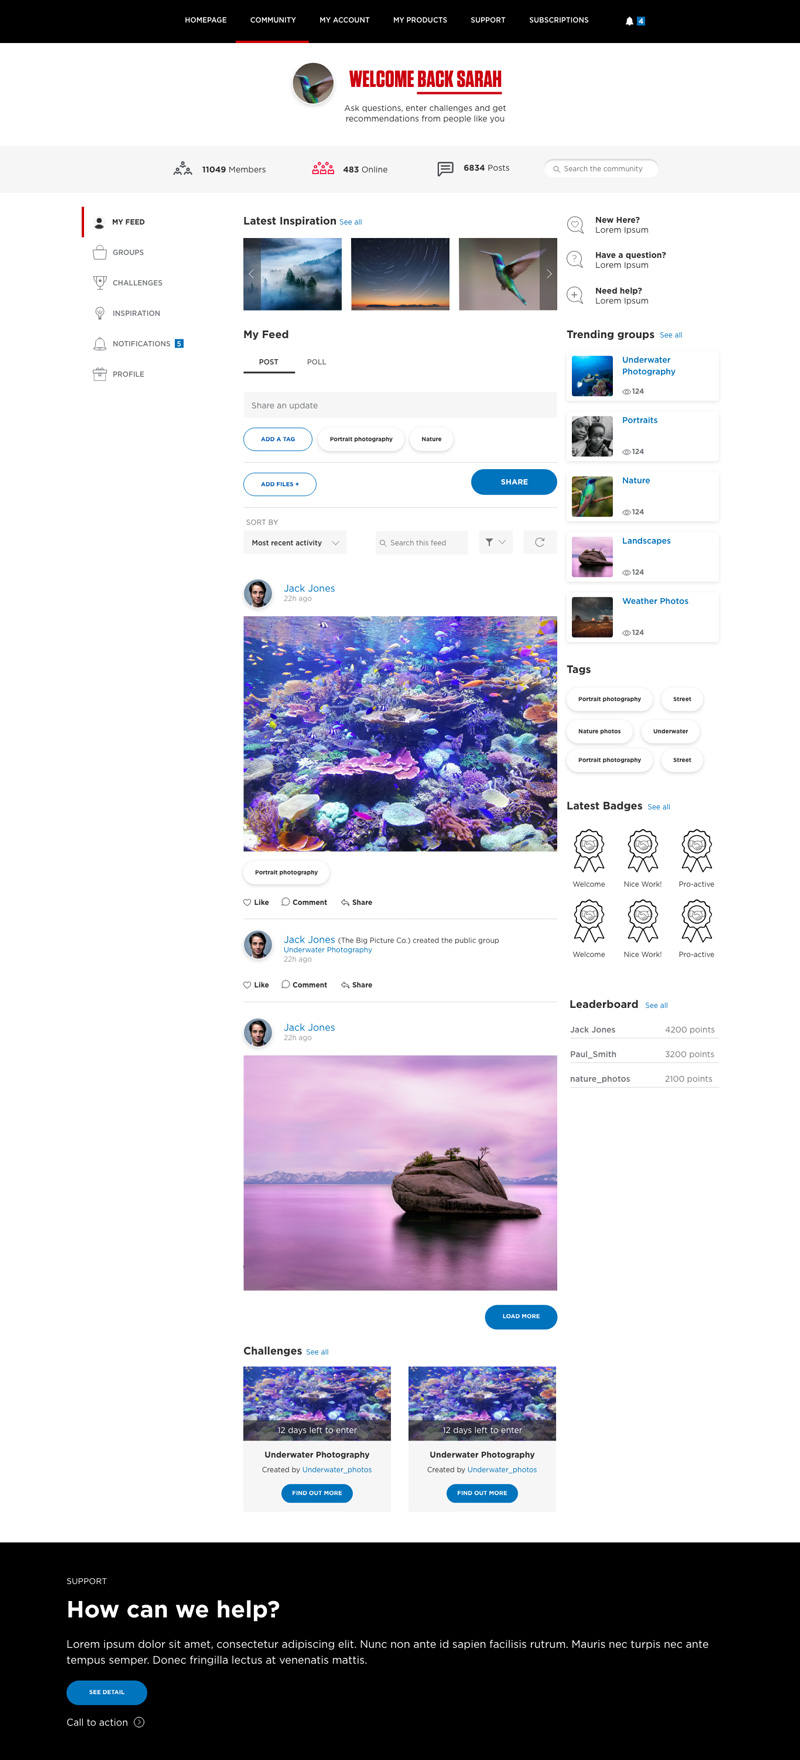The width and height of the screenshot is (800, 1760).
Task: Advance inspiration carousel with right chevron
Action: 549,274
